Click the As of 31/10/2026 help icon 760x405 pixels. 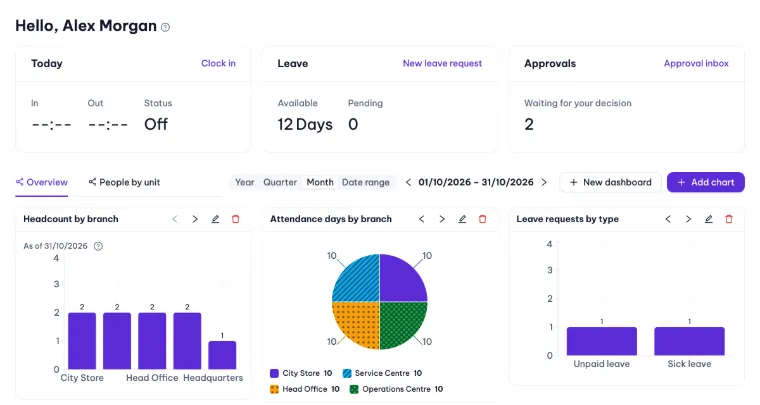point(98,246)
